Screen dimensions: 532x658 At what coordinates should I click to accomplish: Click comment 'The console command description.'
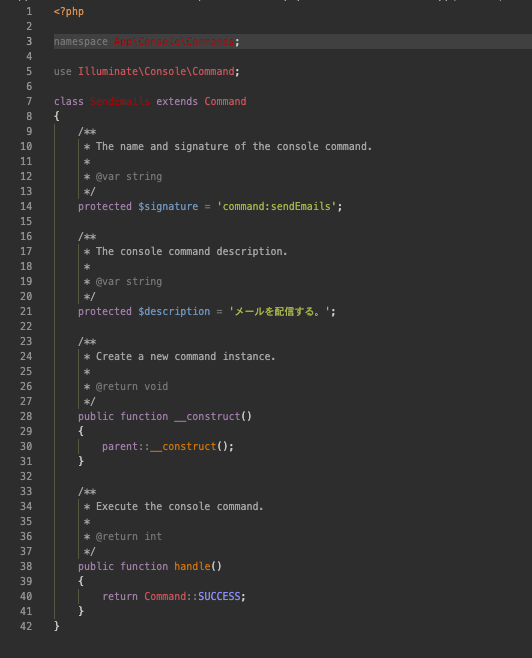coord(192,251)
